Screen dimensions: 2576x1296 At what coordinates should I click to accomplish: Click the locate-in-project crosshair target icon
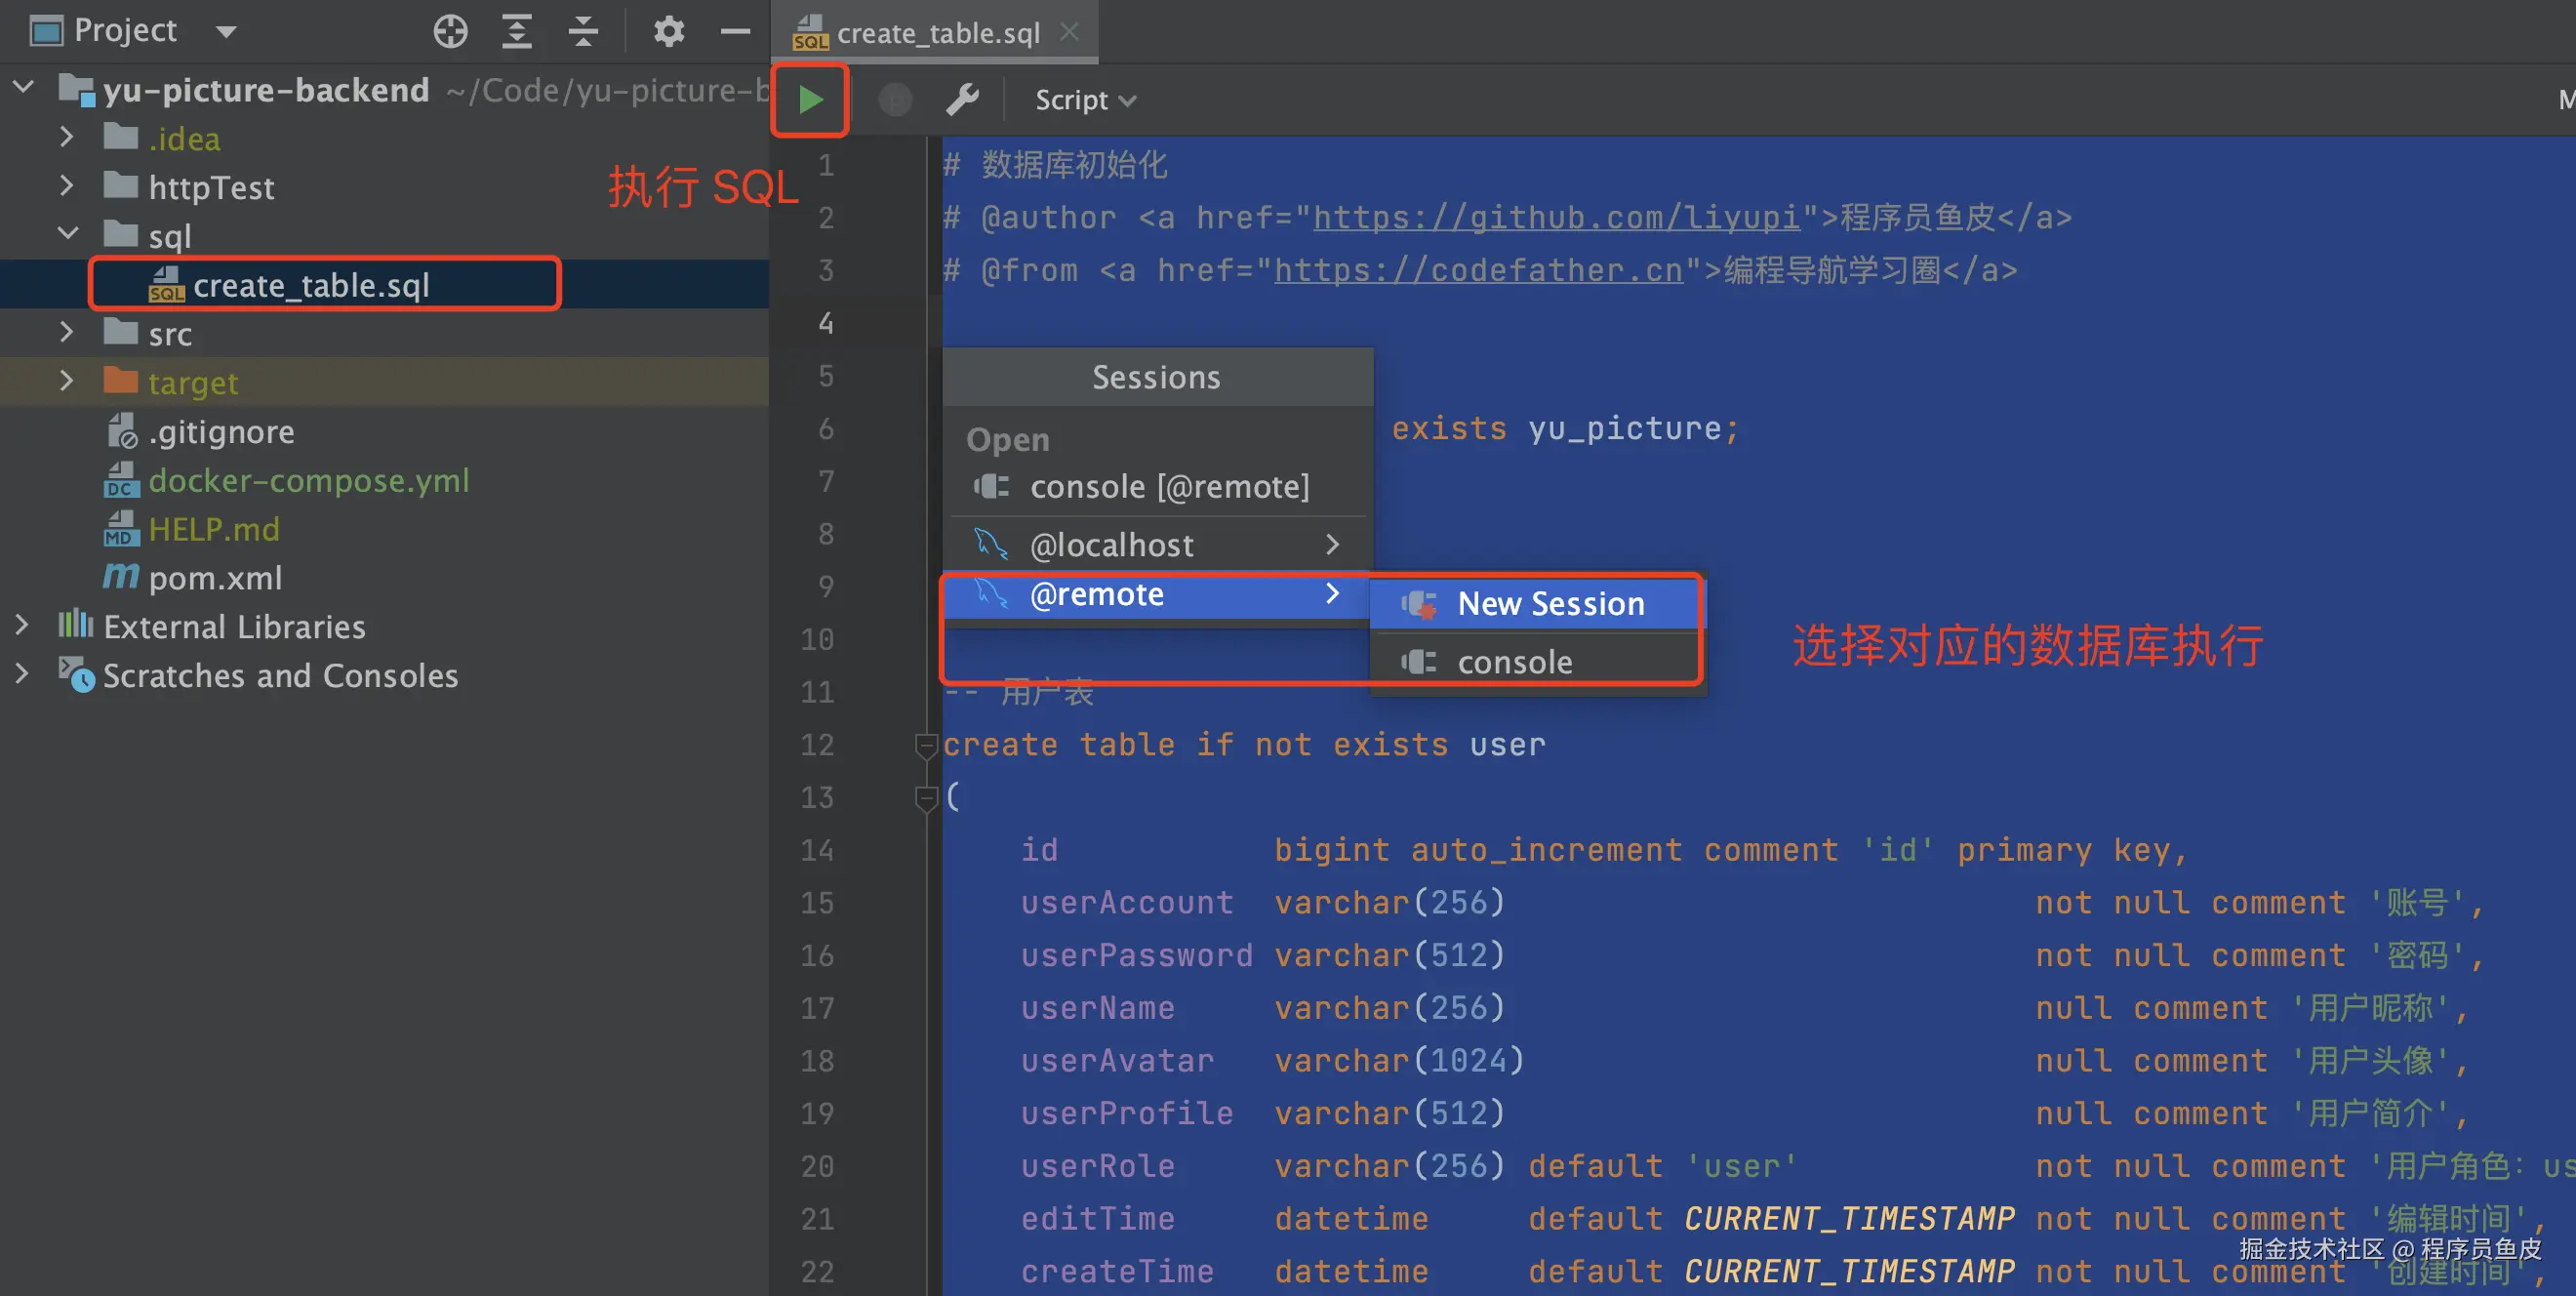450,31
